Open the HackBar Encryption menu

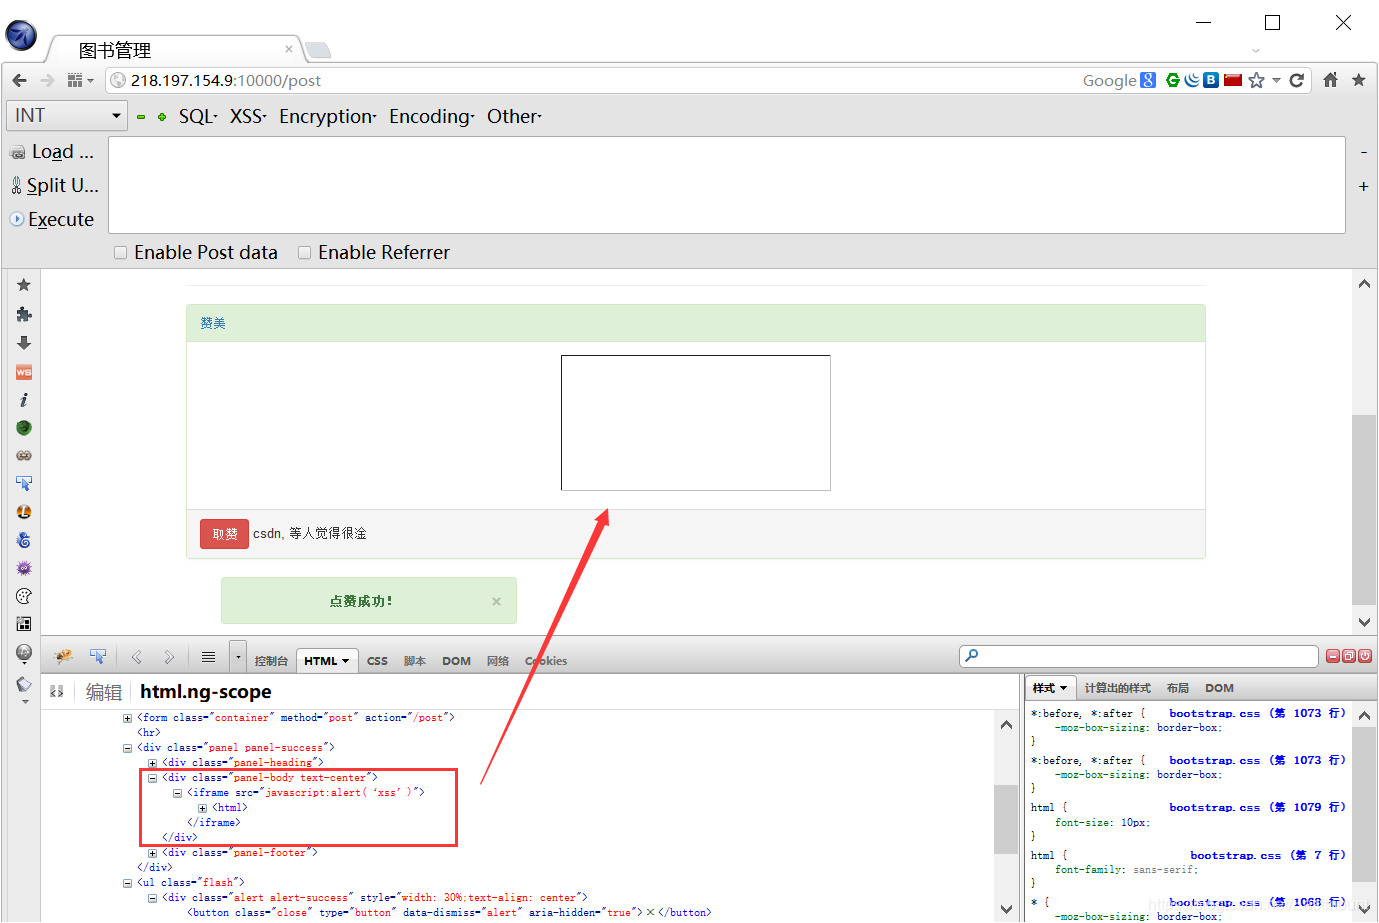(328, 117)
